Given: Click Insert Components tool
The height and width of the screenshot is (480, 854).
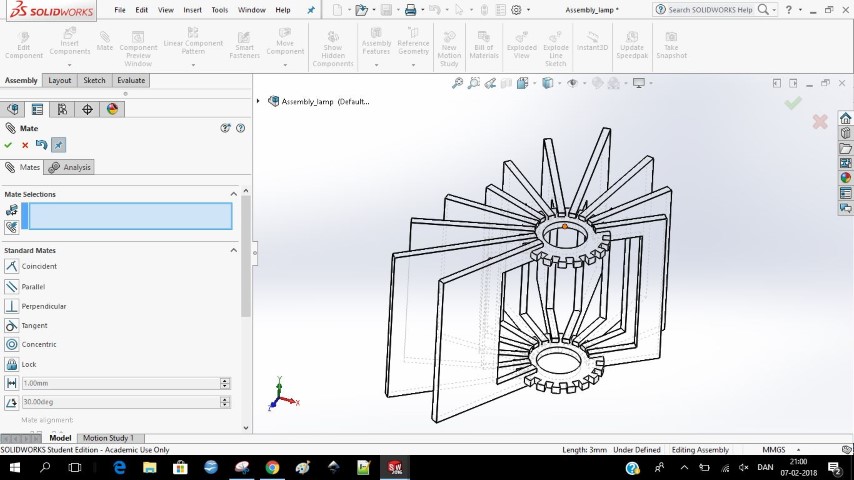Looking at the screenshot, I should [70, 41].
